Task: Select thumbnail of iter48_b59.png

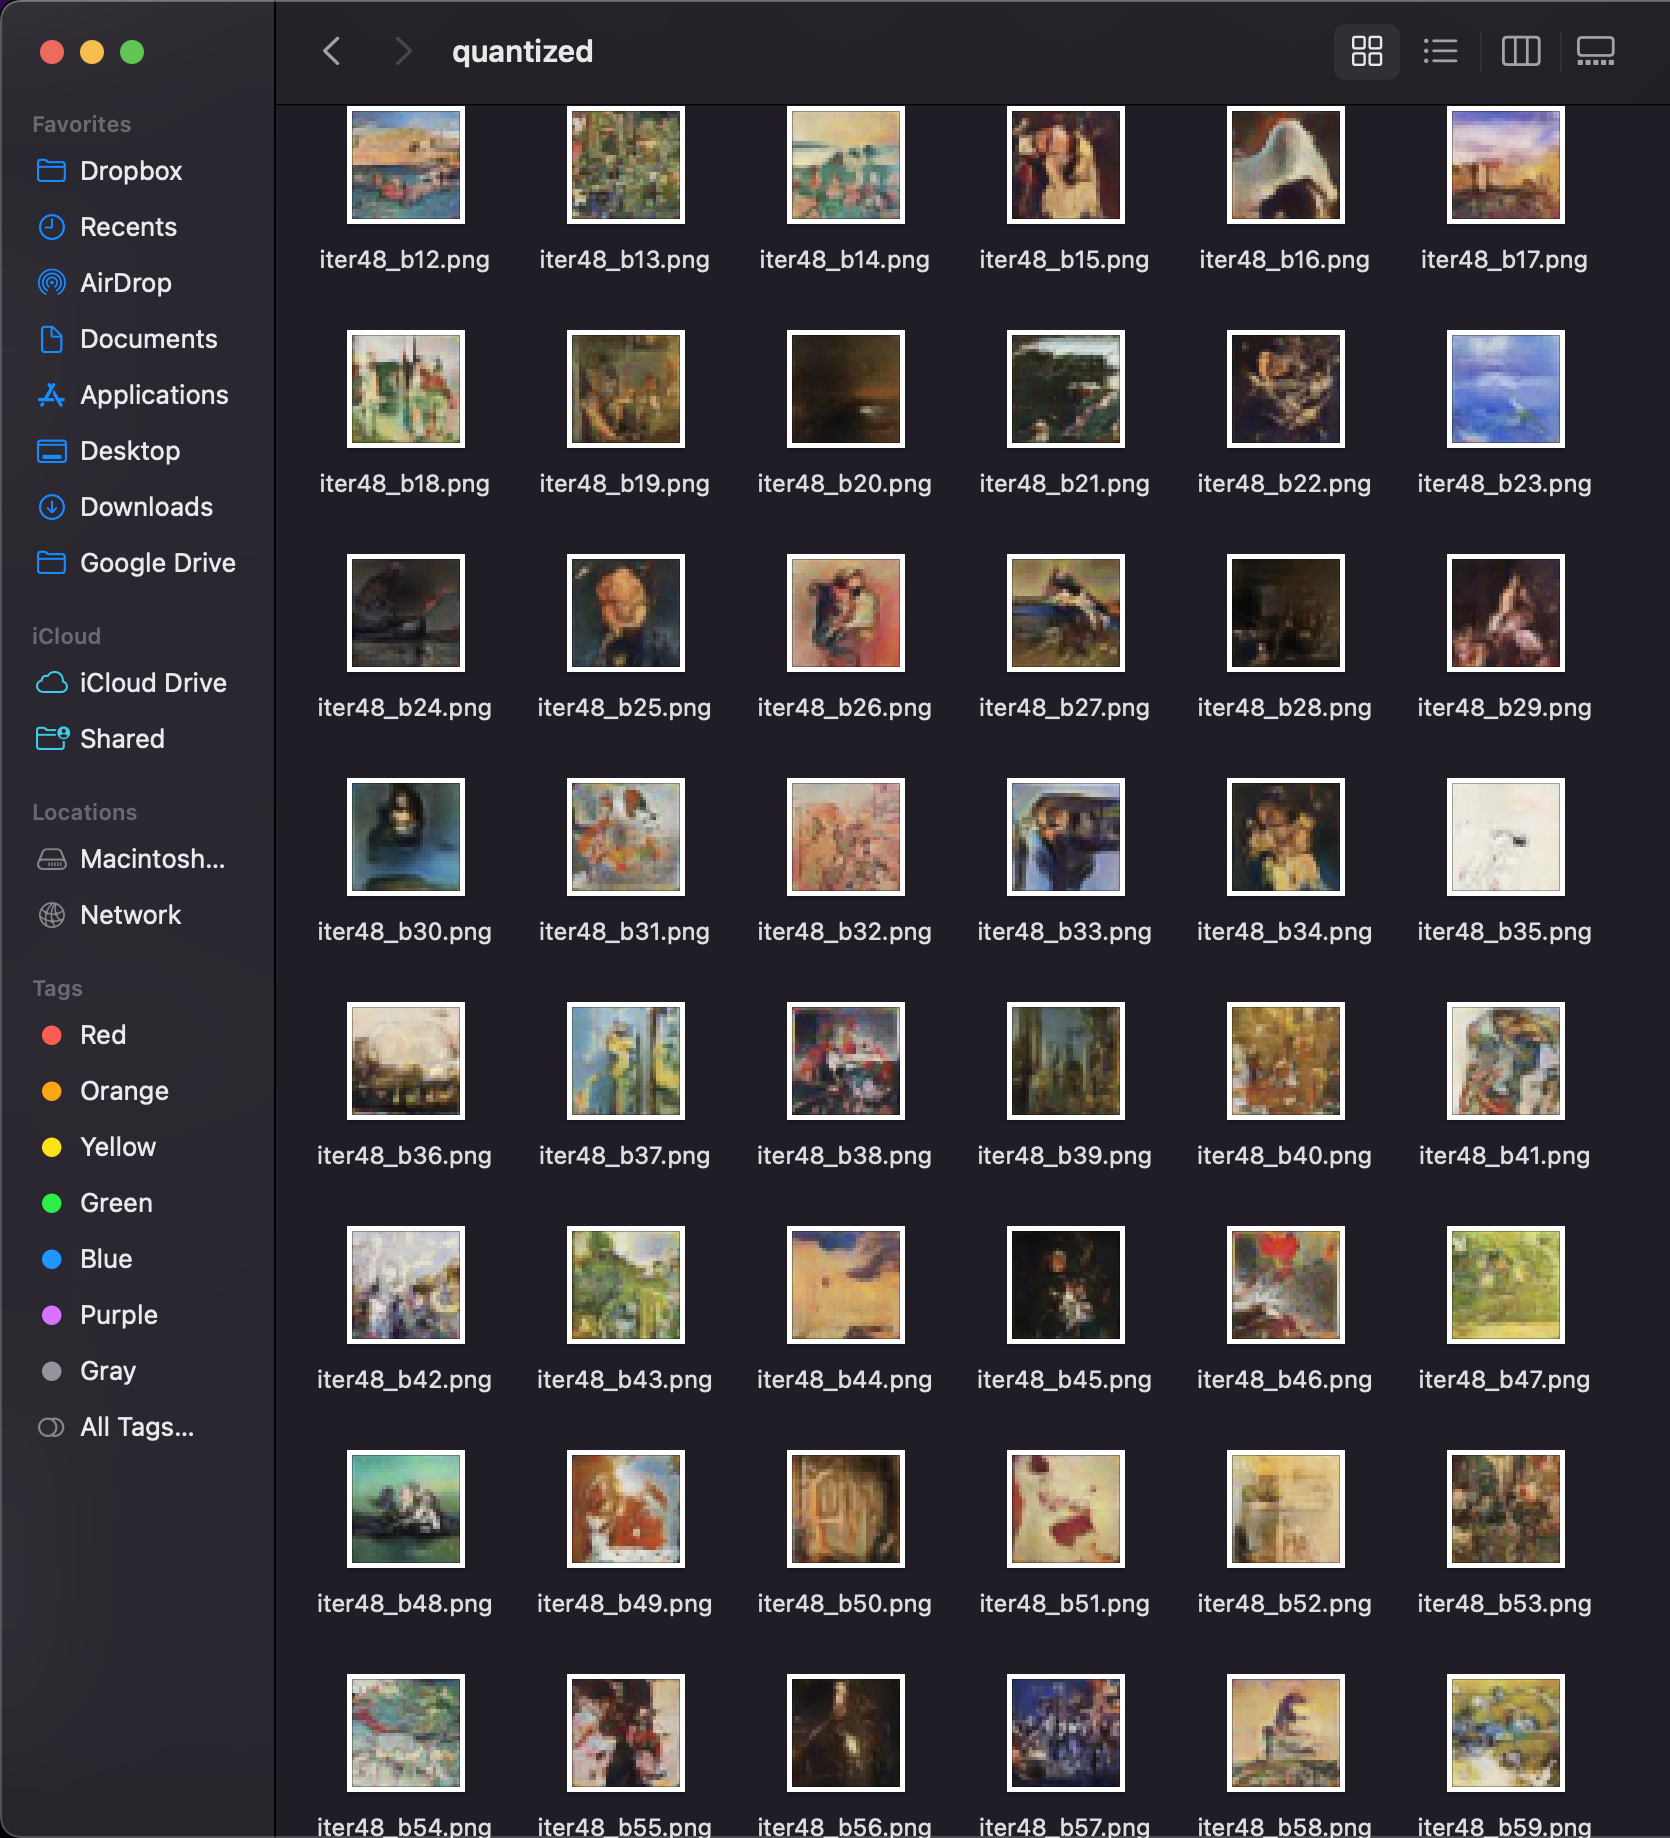Action: (1506, 1733)
